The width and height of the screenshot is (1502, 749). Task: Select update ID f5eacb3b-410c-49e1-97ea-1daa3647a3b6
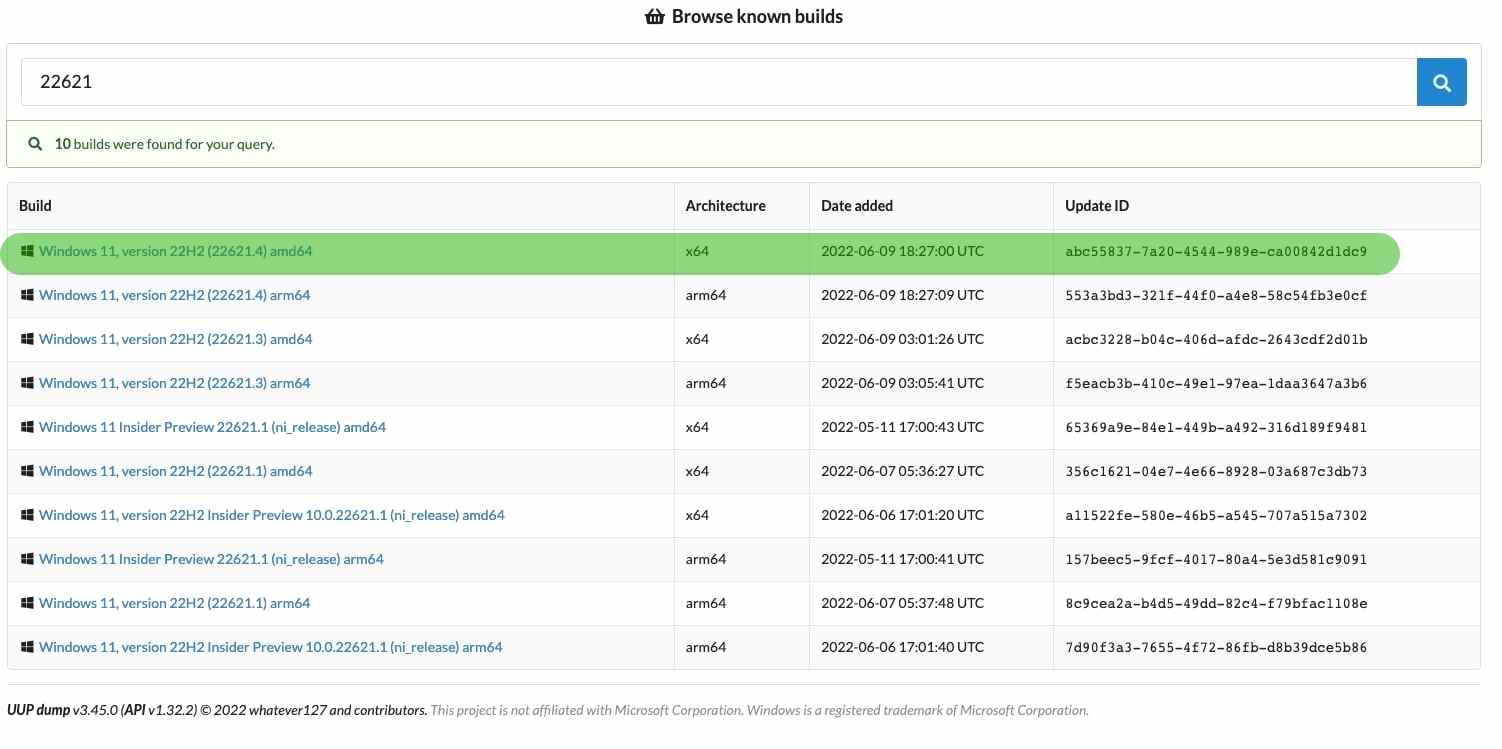point(1216,383)
